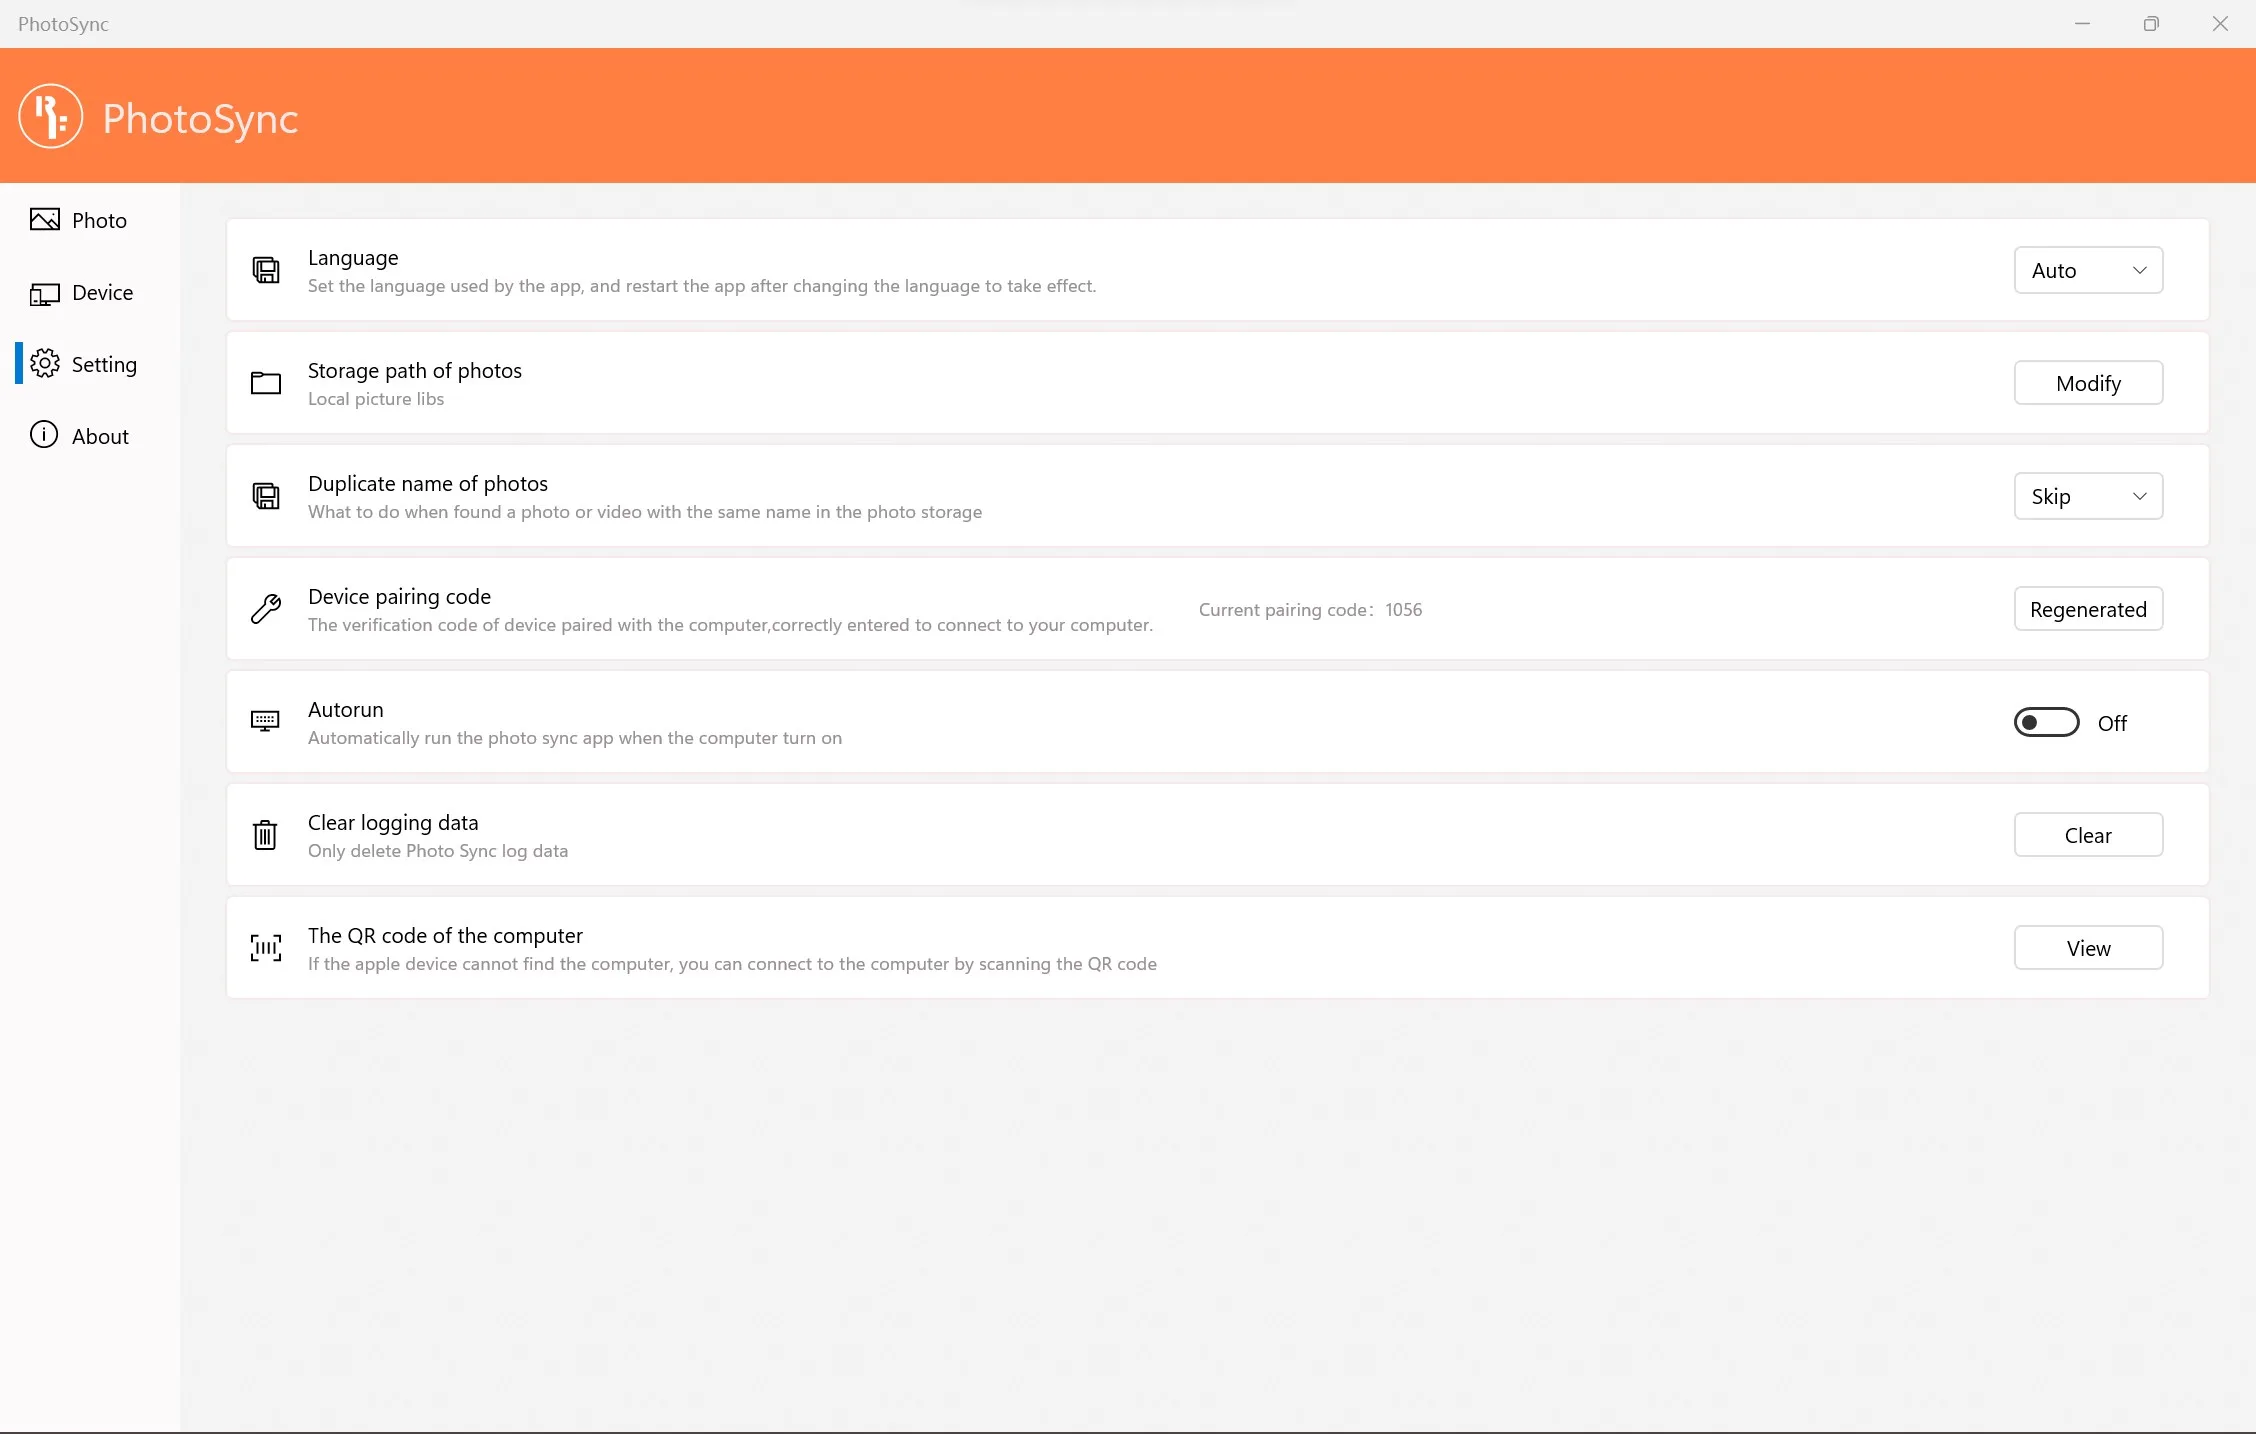The image size is (2256, 1434).
Task: Click the trash can icon for Clear logging data
Action: (x=265, y=834)
